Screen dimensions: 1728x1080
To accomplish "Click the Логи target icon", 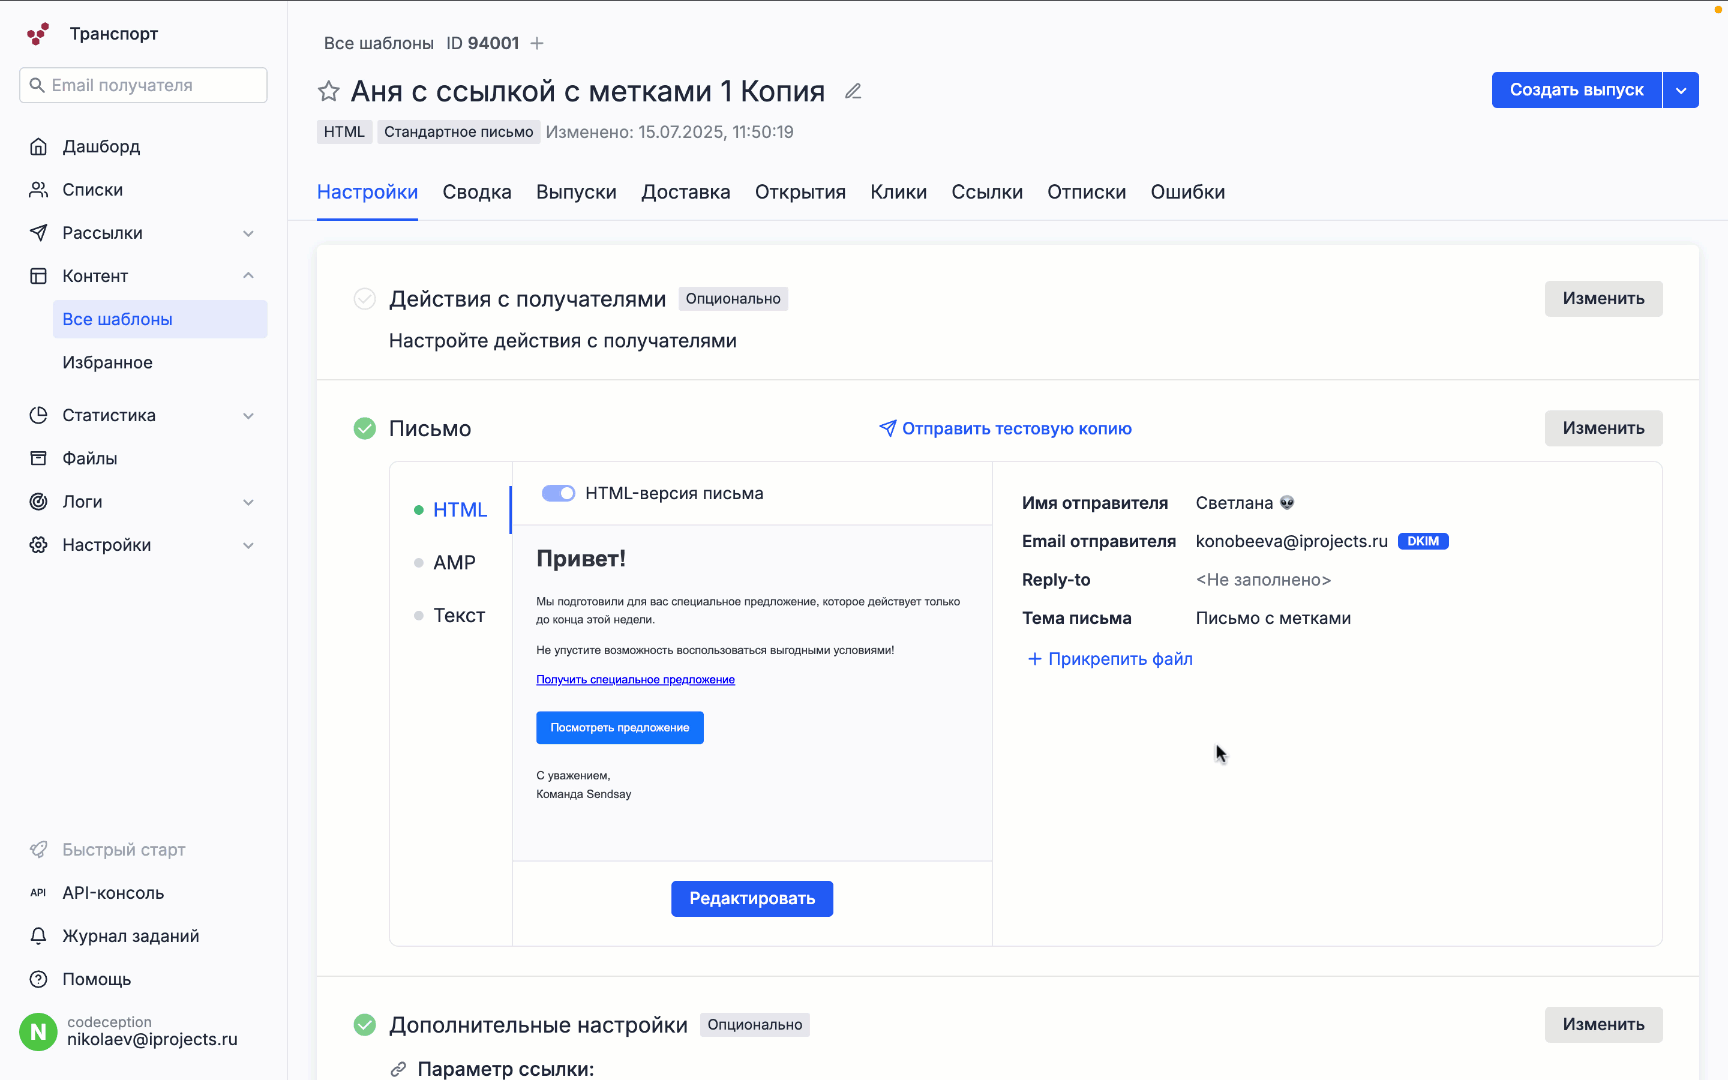I will [x=38, y=502].
